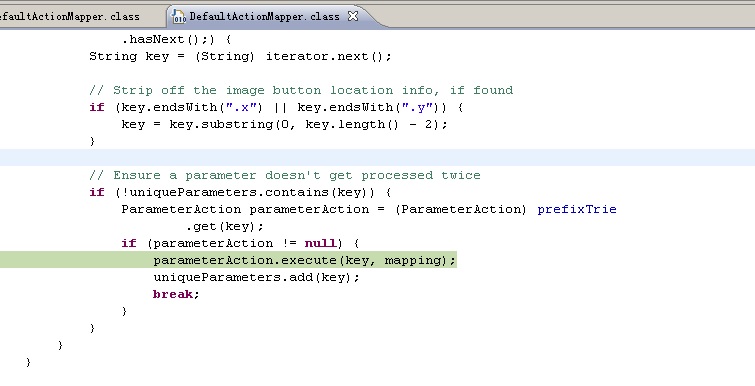Close the active DefaultActionMapper.class tab

click(353, 16)
